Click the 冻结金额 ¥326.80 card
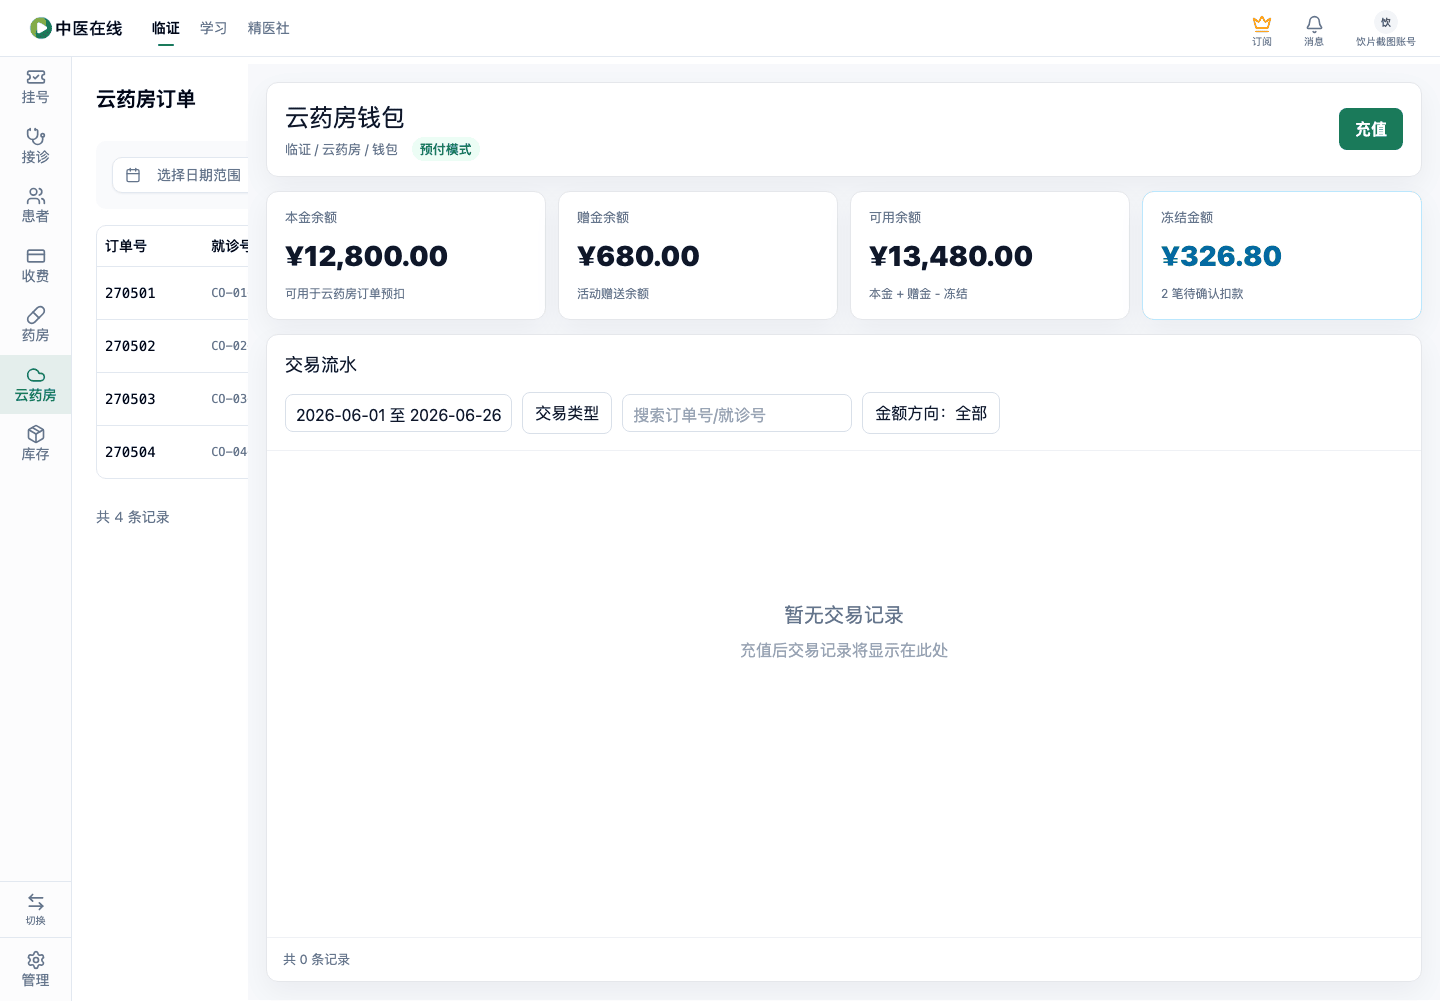 coord(1282,255)
